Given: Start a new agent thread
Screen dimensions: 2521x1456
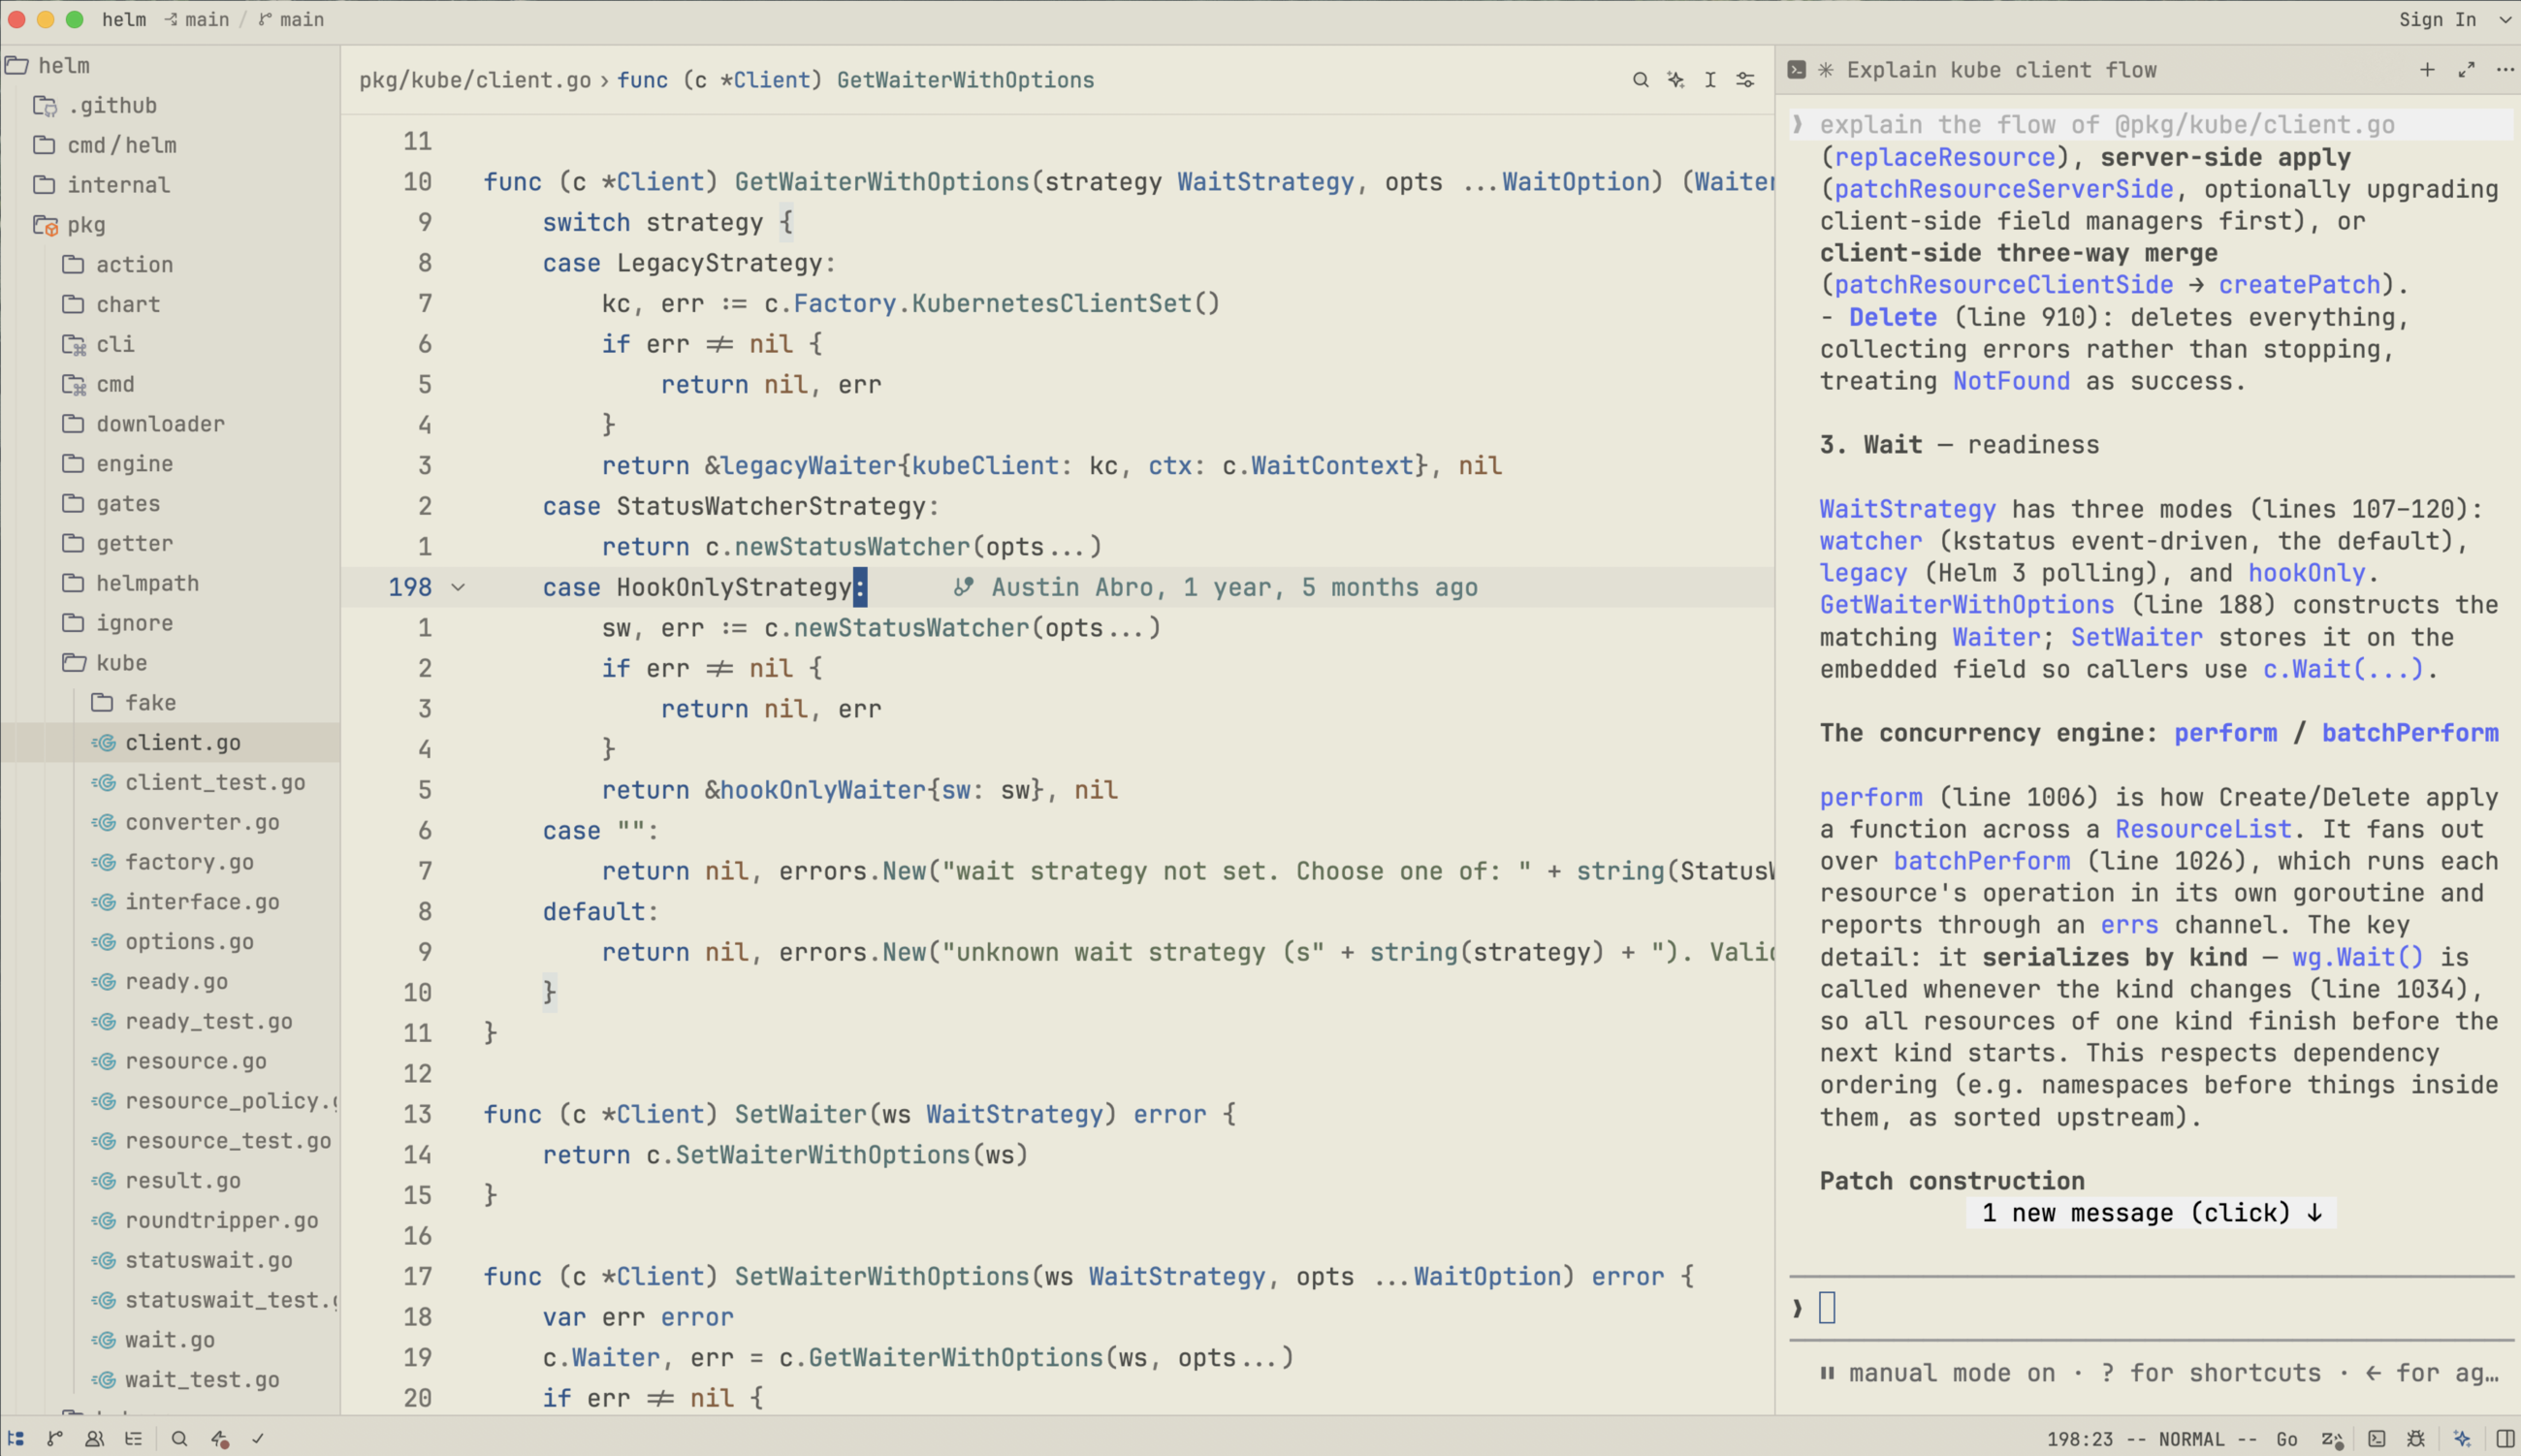Looking at the screenshot, I should tap(2427, 70).
